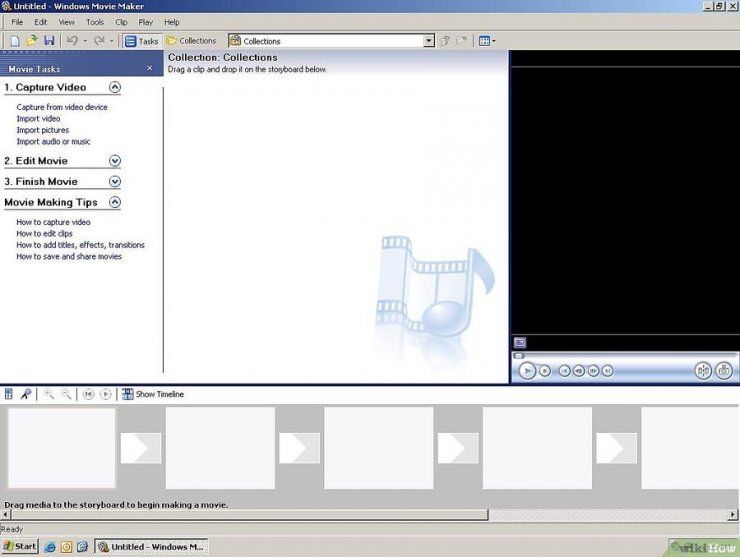Viewport: 740px width, 557px height.
Task: Click the Take Picture camera icon
Action: point(724,371)
